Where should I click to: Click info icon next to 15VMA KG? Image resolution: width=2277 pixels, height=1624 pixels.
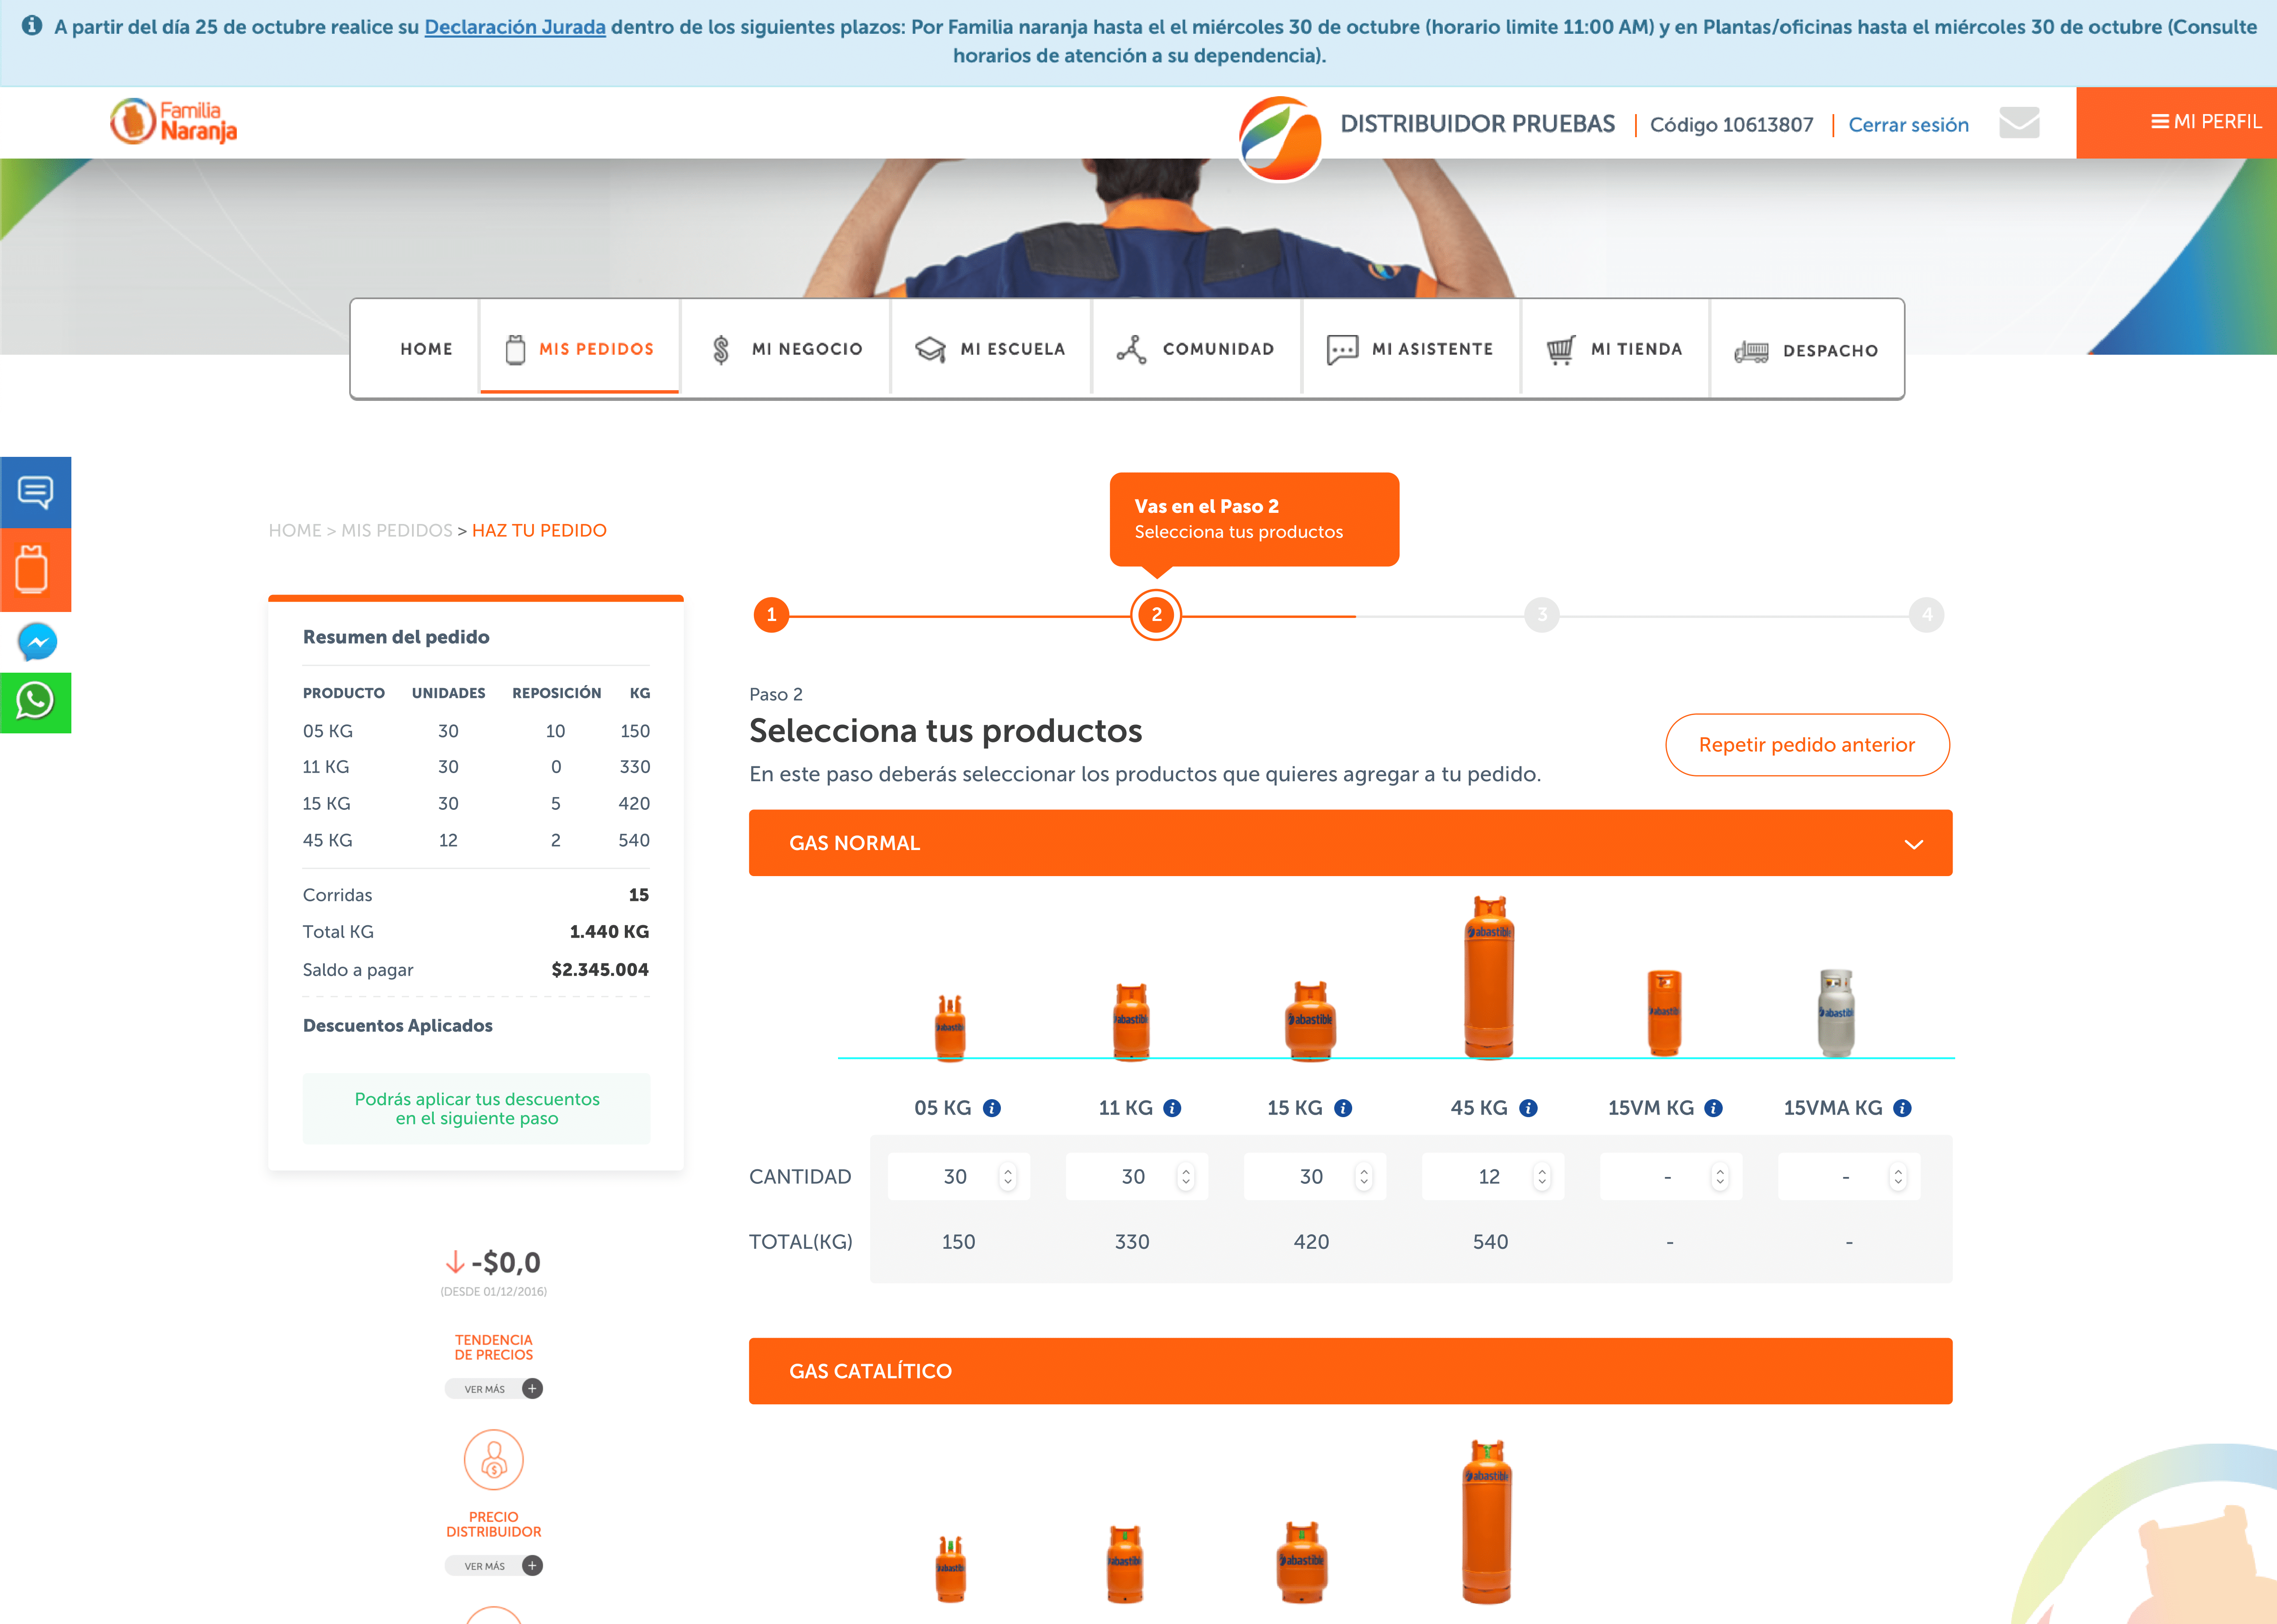(1903, 1108)
